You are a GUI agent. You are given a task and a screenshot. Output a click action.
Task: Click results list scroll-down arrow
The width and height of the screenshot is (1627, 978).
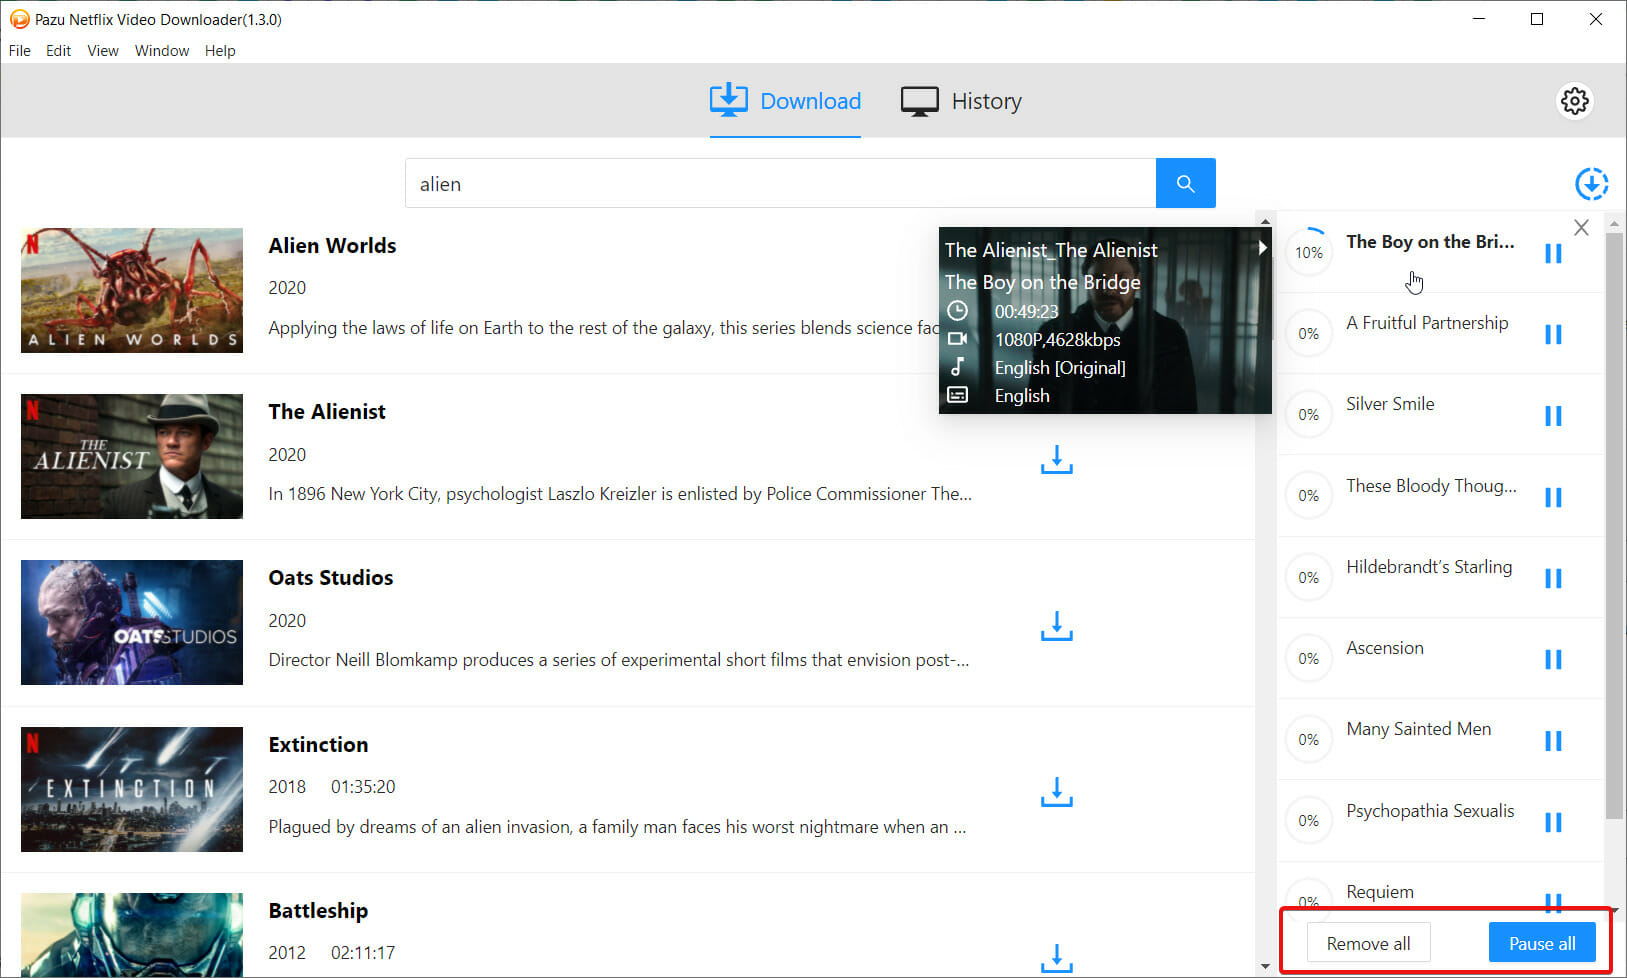[x=1265, y=967]
